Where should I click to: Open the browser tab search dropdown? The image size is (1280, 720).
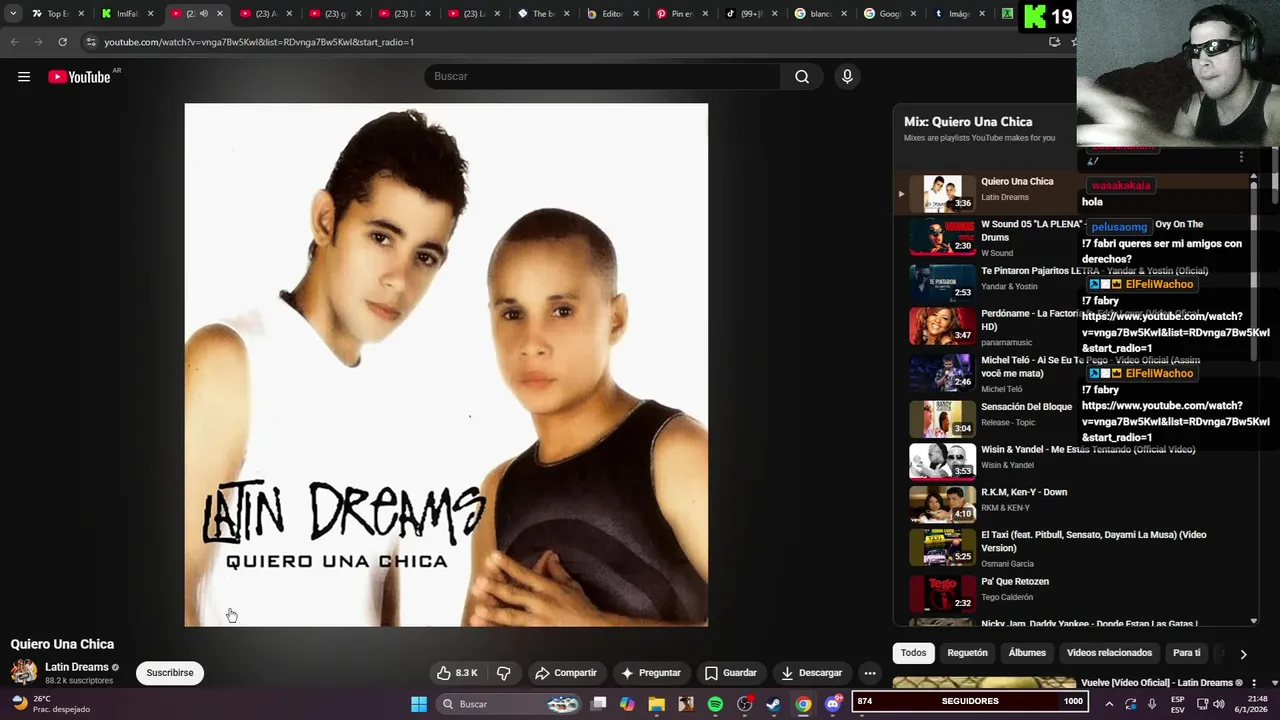(x=12, y=14)
